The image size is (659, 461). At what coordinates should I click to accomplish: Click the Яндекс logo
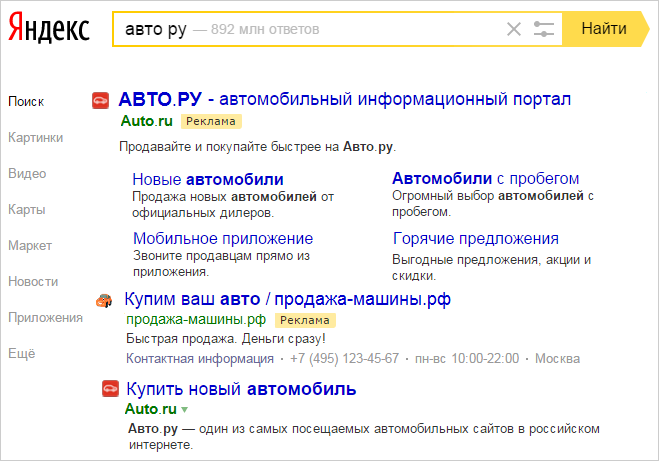click(x=49, y=28)
